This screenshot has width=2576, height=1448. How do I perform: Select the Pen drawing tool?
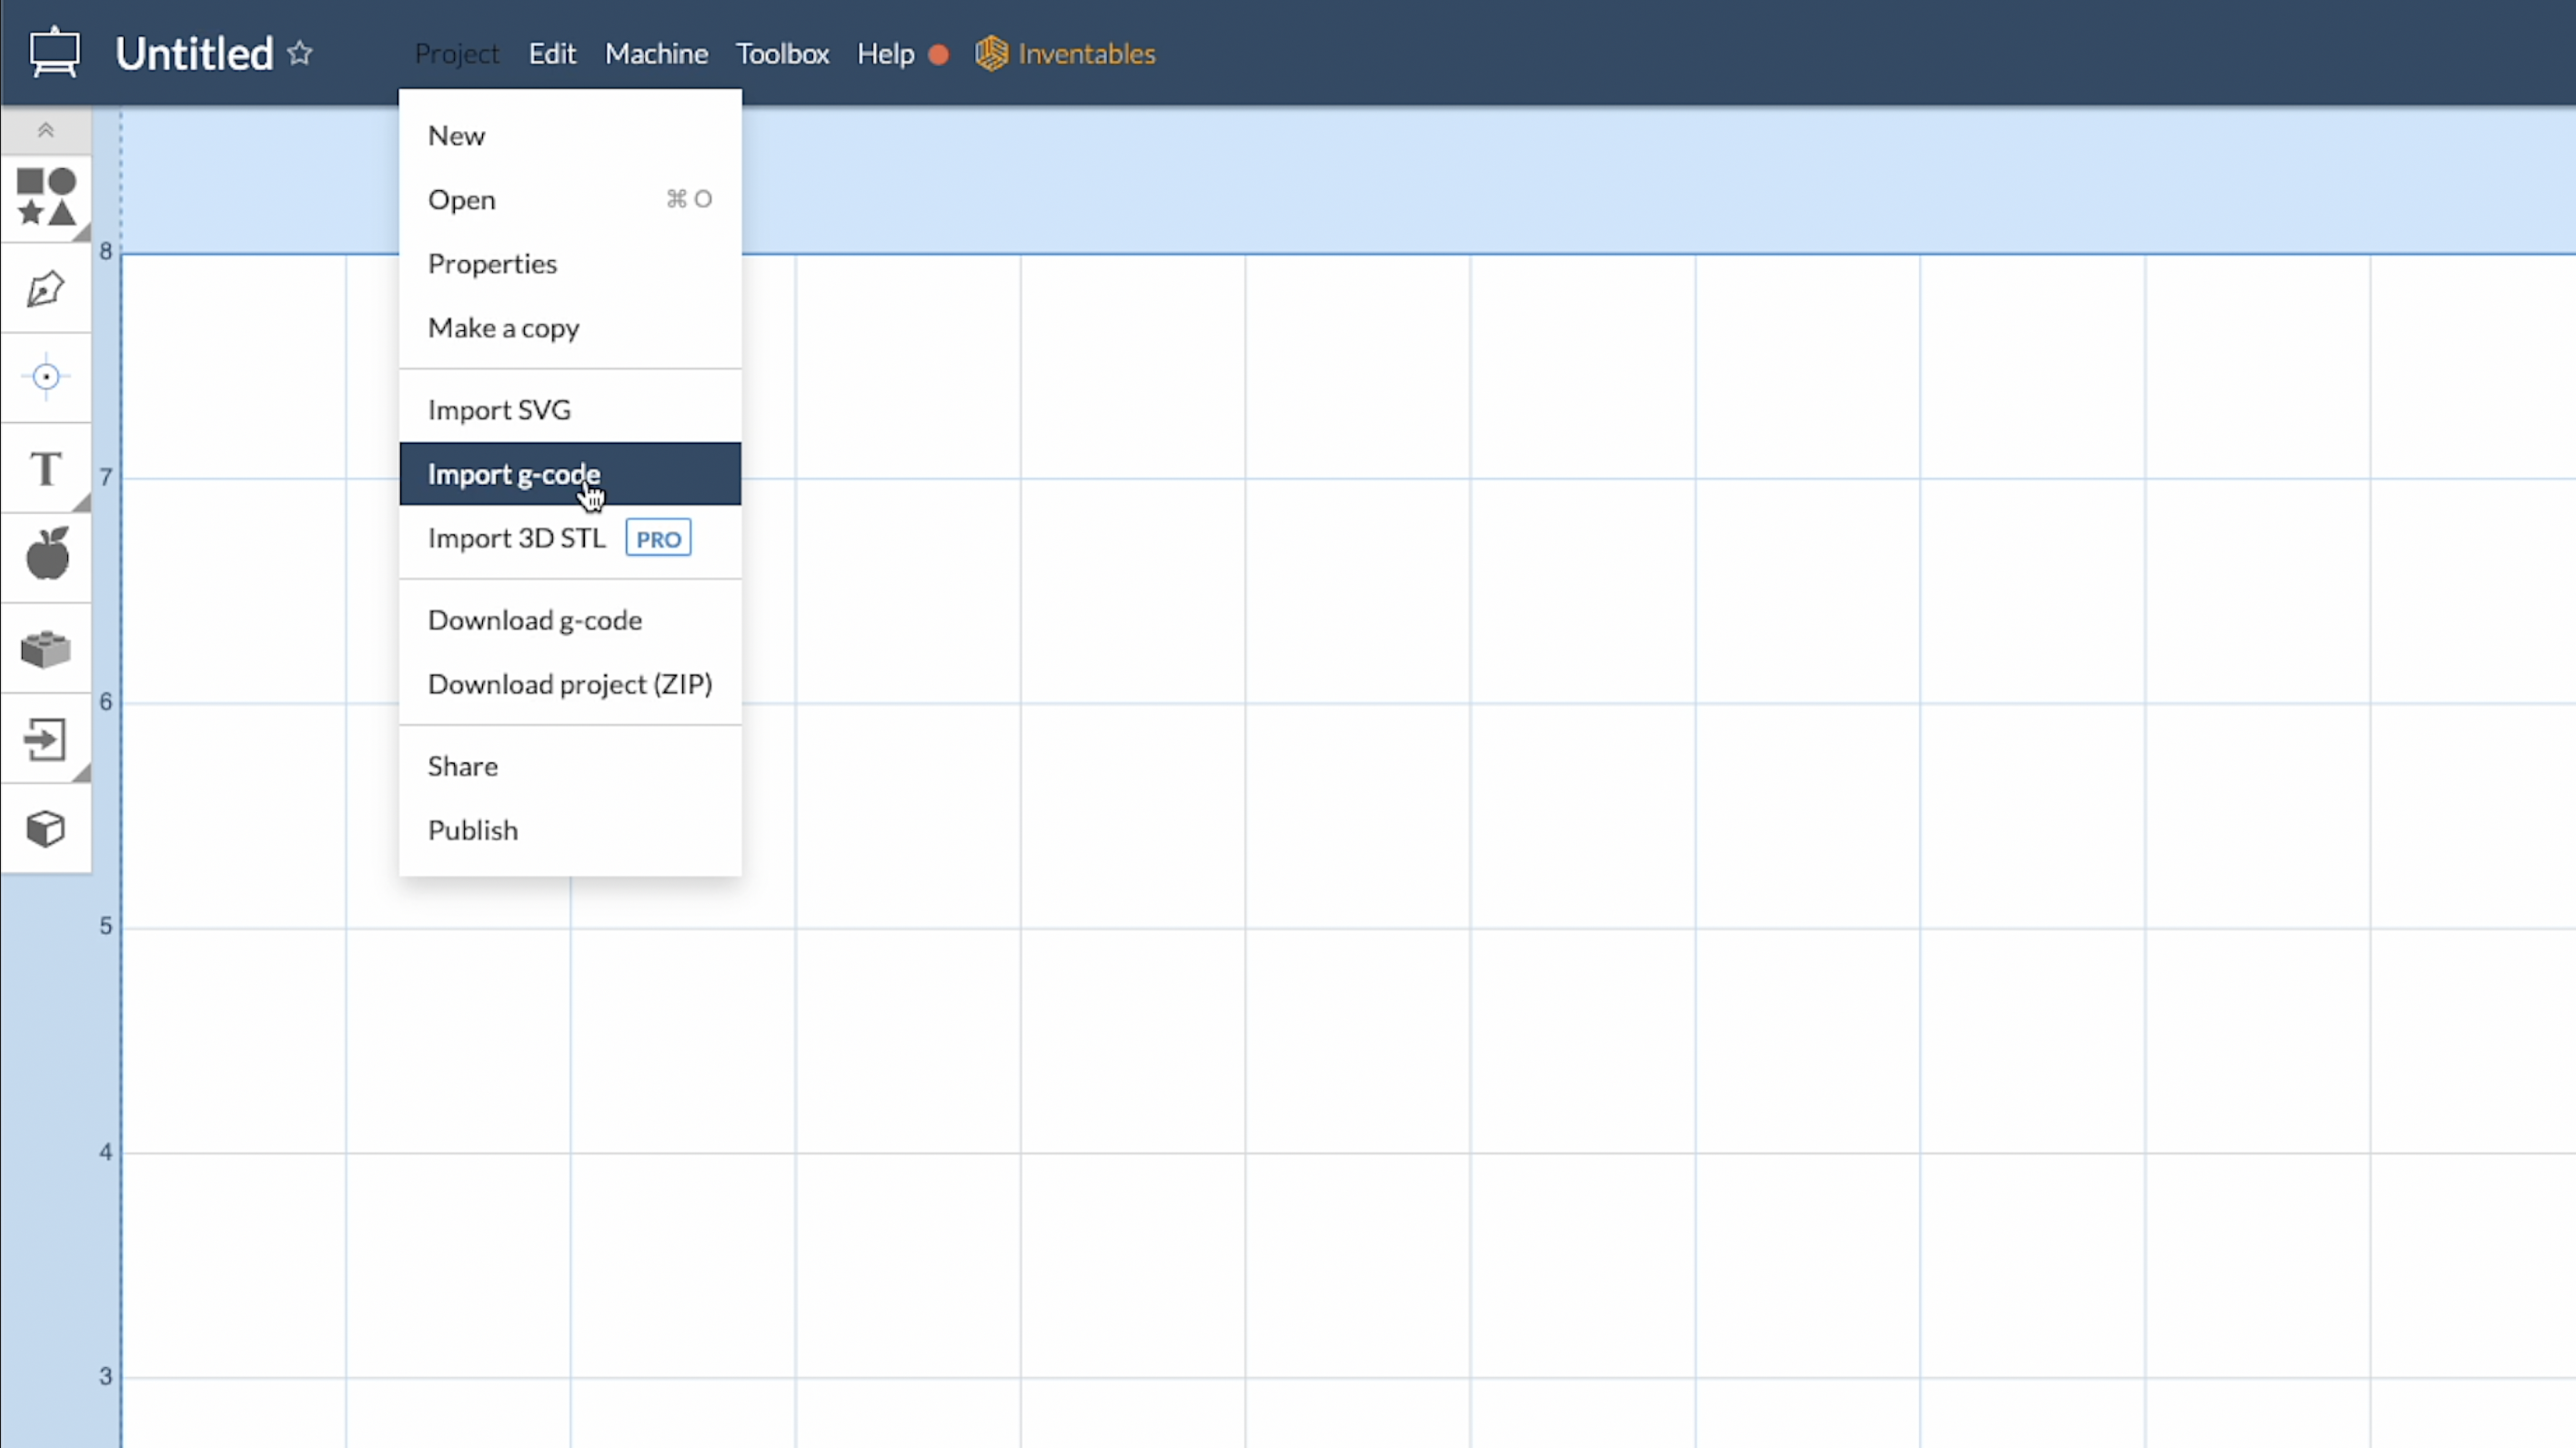[x=46, y=289]
